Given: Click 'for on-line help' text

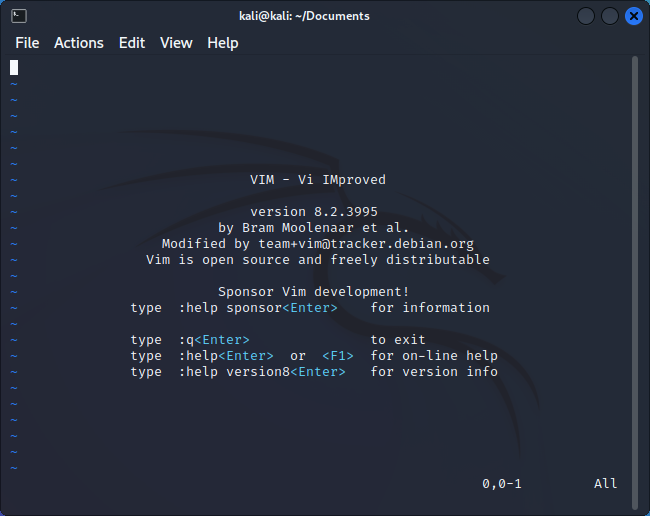Looking at the screenshot, I should (x=434, y=356).
